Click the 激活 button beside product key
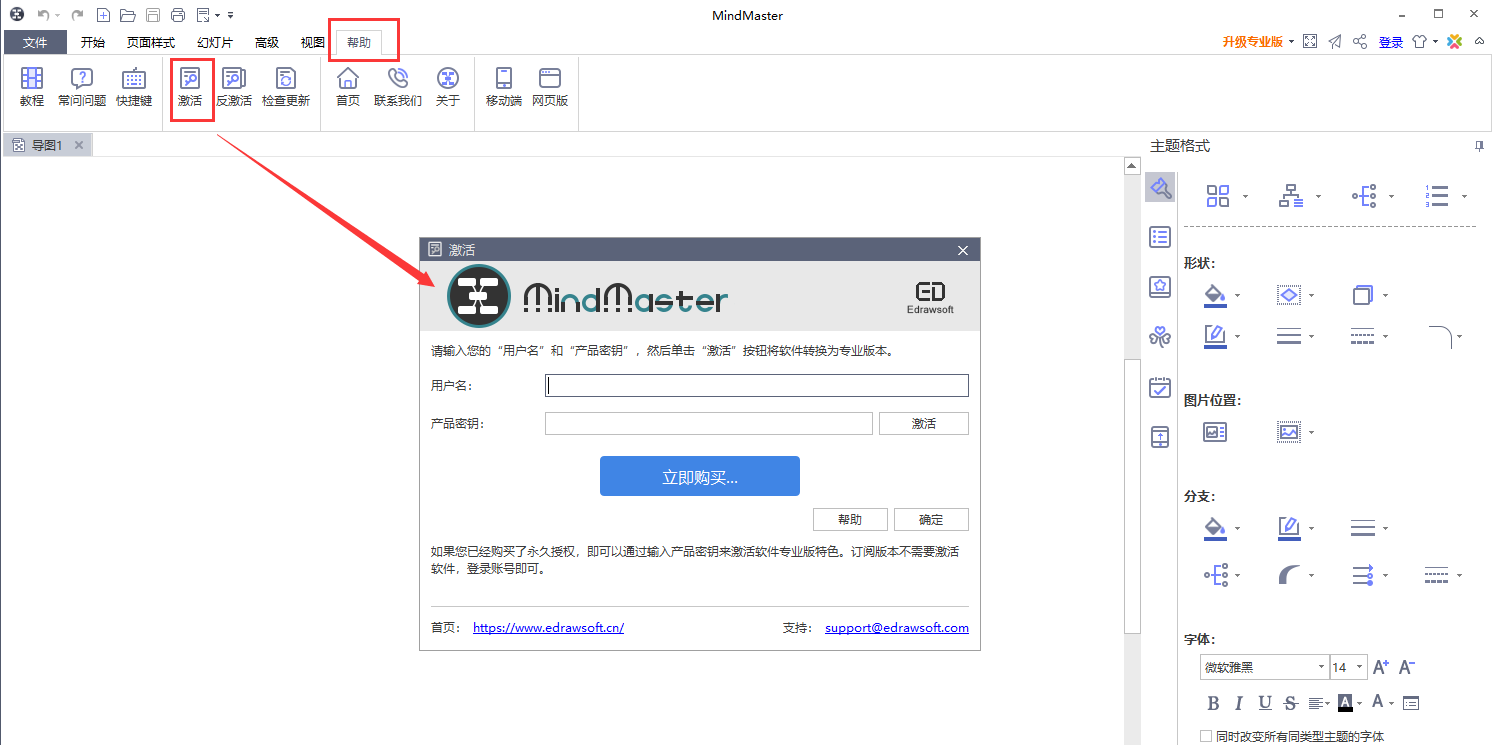Image resolution: width=1493 pixels, height=745 pixels. 924,424
